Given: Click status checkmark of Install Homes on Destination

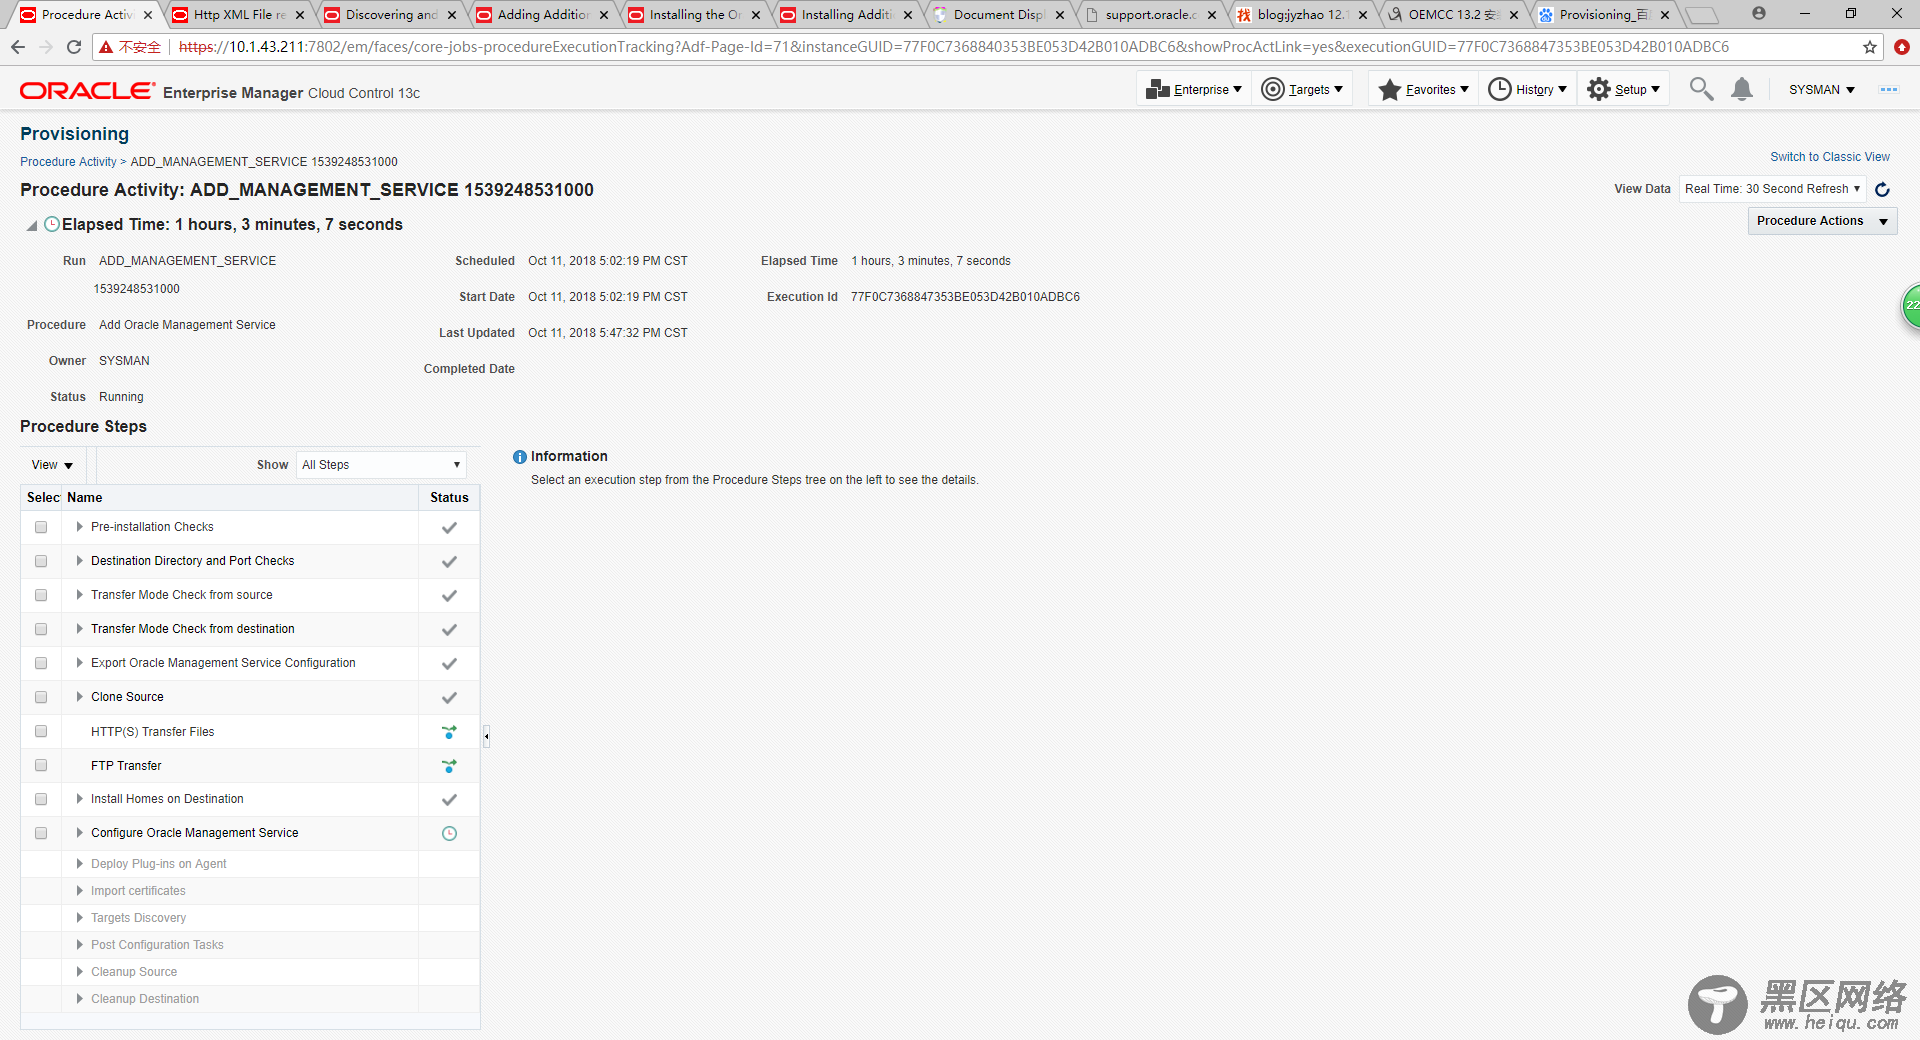Looking at the screenshot, I should (450, 800).
